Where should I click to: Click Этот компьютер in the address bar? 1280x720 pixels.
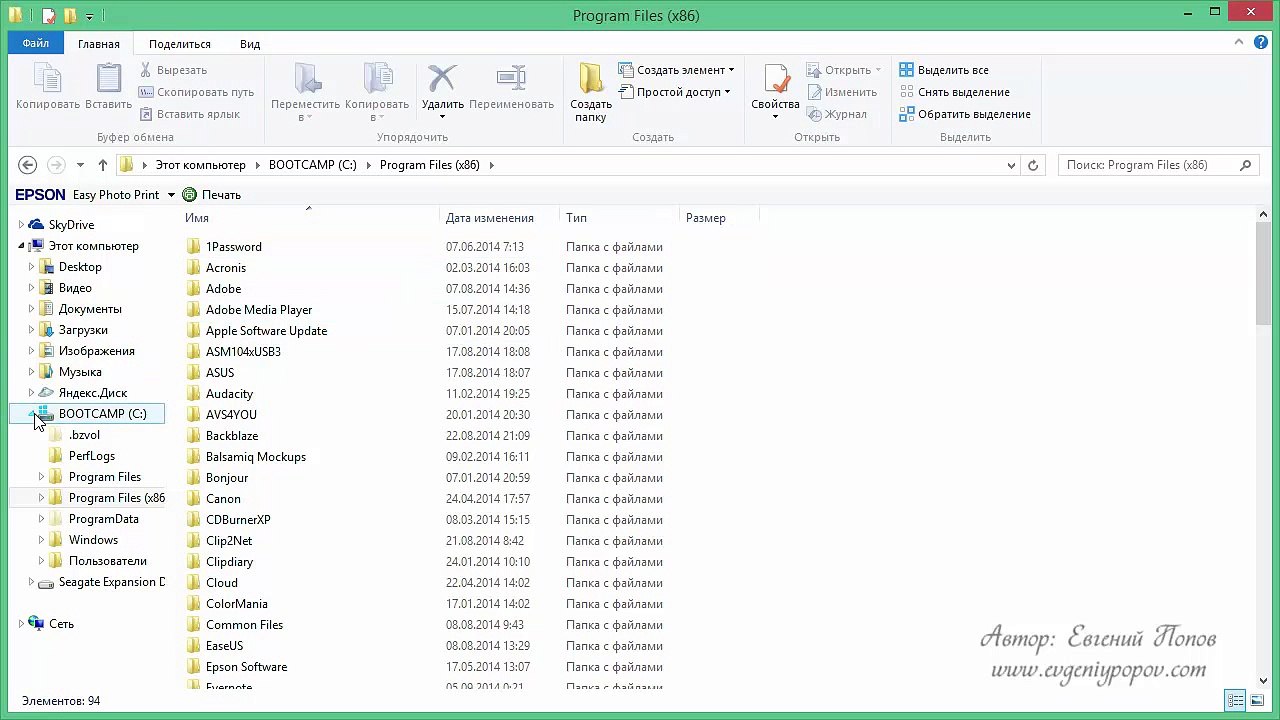[x=200, y=165]
